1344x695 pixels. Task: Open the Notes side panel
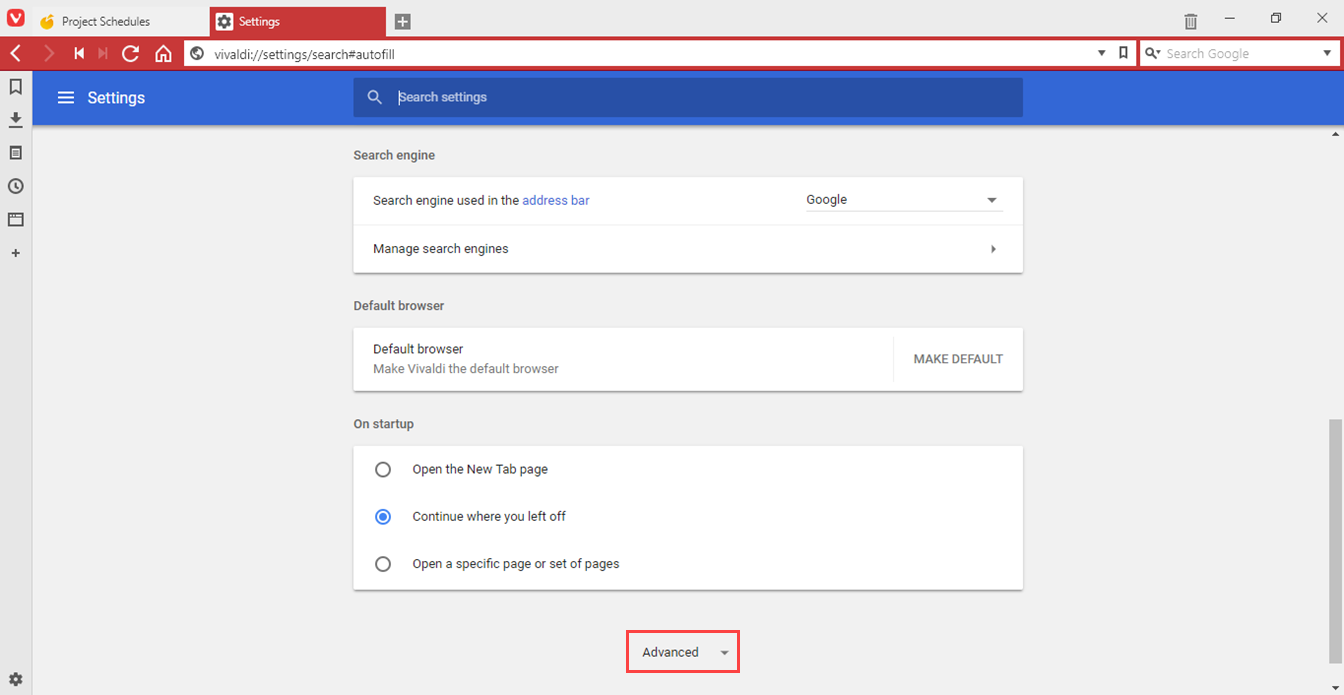pos(15,153)
